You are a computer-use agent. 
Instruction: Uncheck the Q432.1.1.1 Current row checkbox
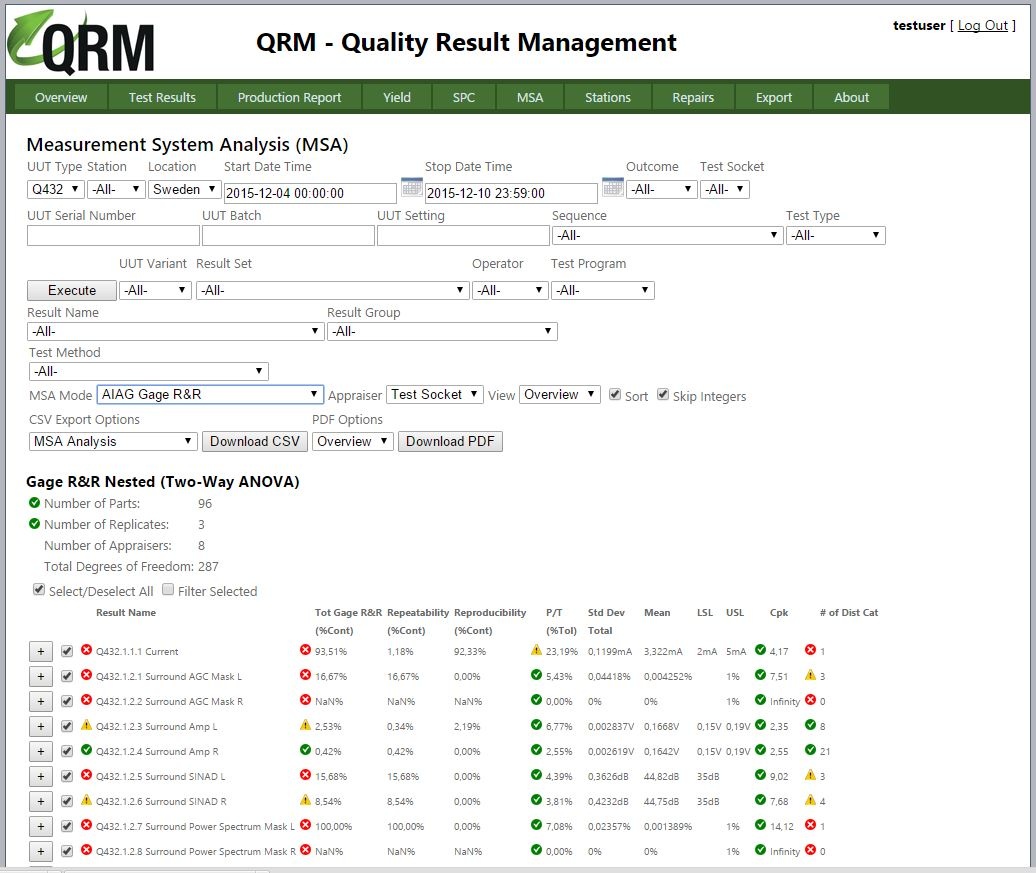67,652
